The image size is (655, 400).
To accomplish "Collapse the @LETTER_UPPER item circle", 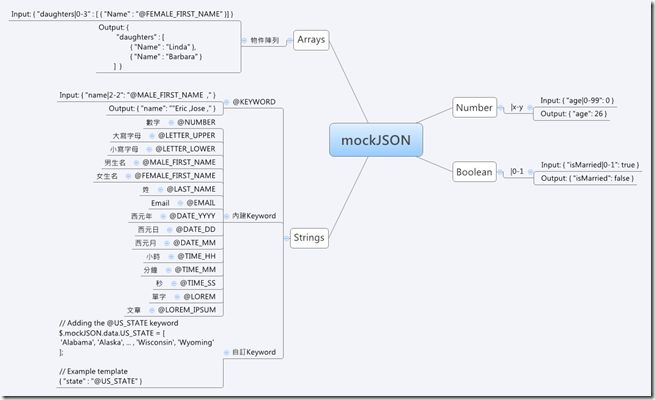I will pyautogui.click(x=152, y=136).
